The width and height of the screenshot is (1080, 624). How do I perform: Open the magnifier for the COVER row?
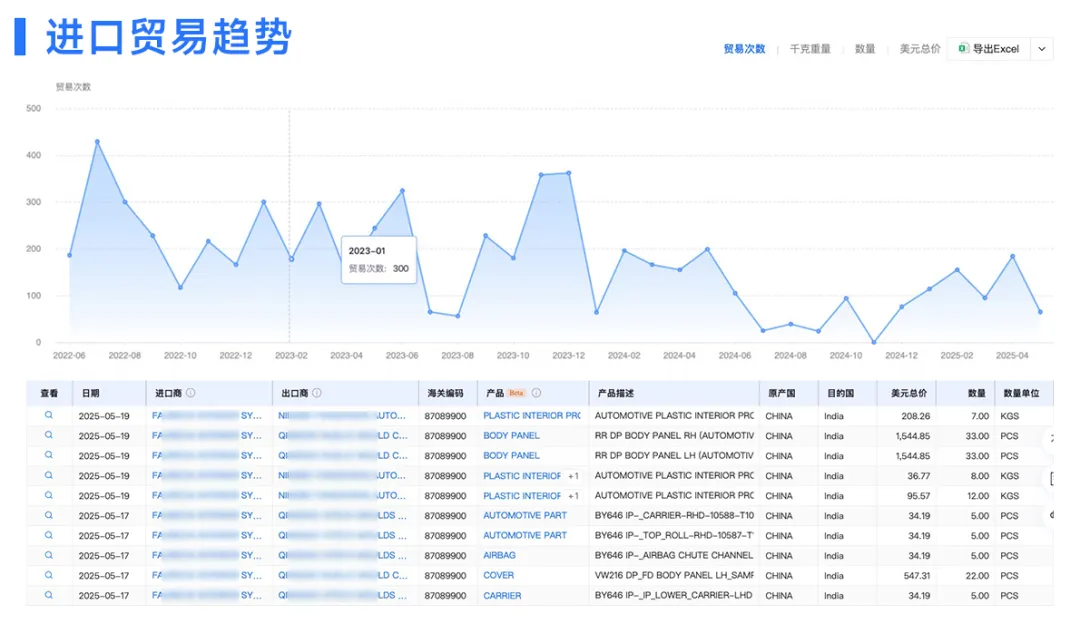point(49,575)
